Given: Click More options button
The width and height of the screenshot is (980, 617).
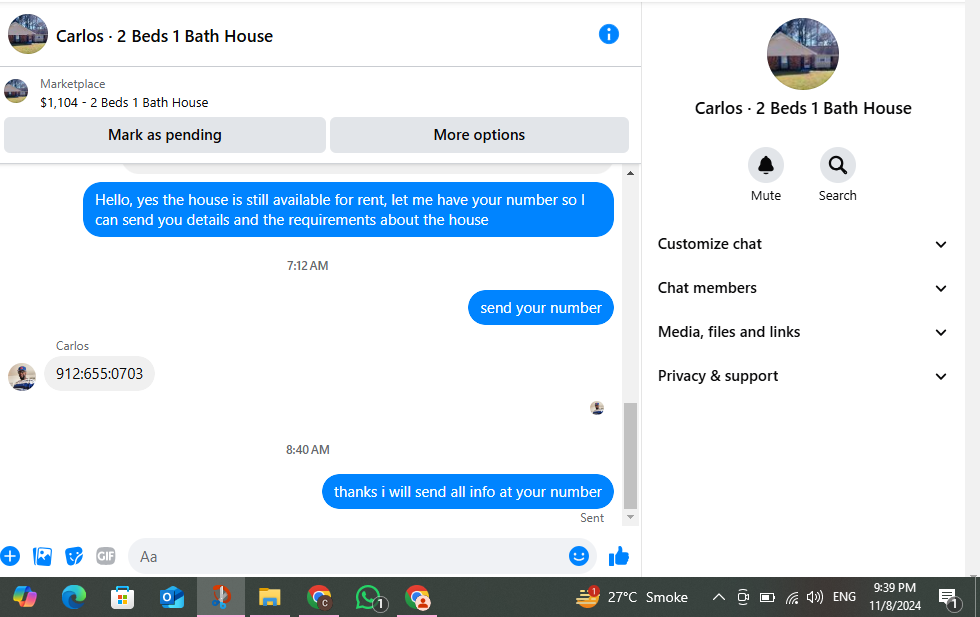Looking at the screenshot, I should click(x=479, y=135).
